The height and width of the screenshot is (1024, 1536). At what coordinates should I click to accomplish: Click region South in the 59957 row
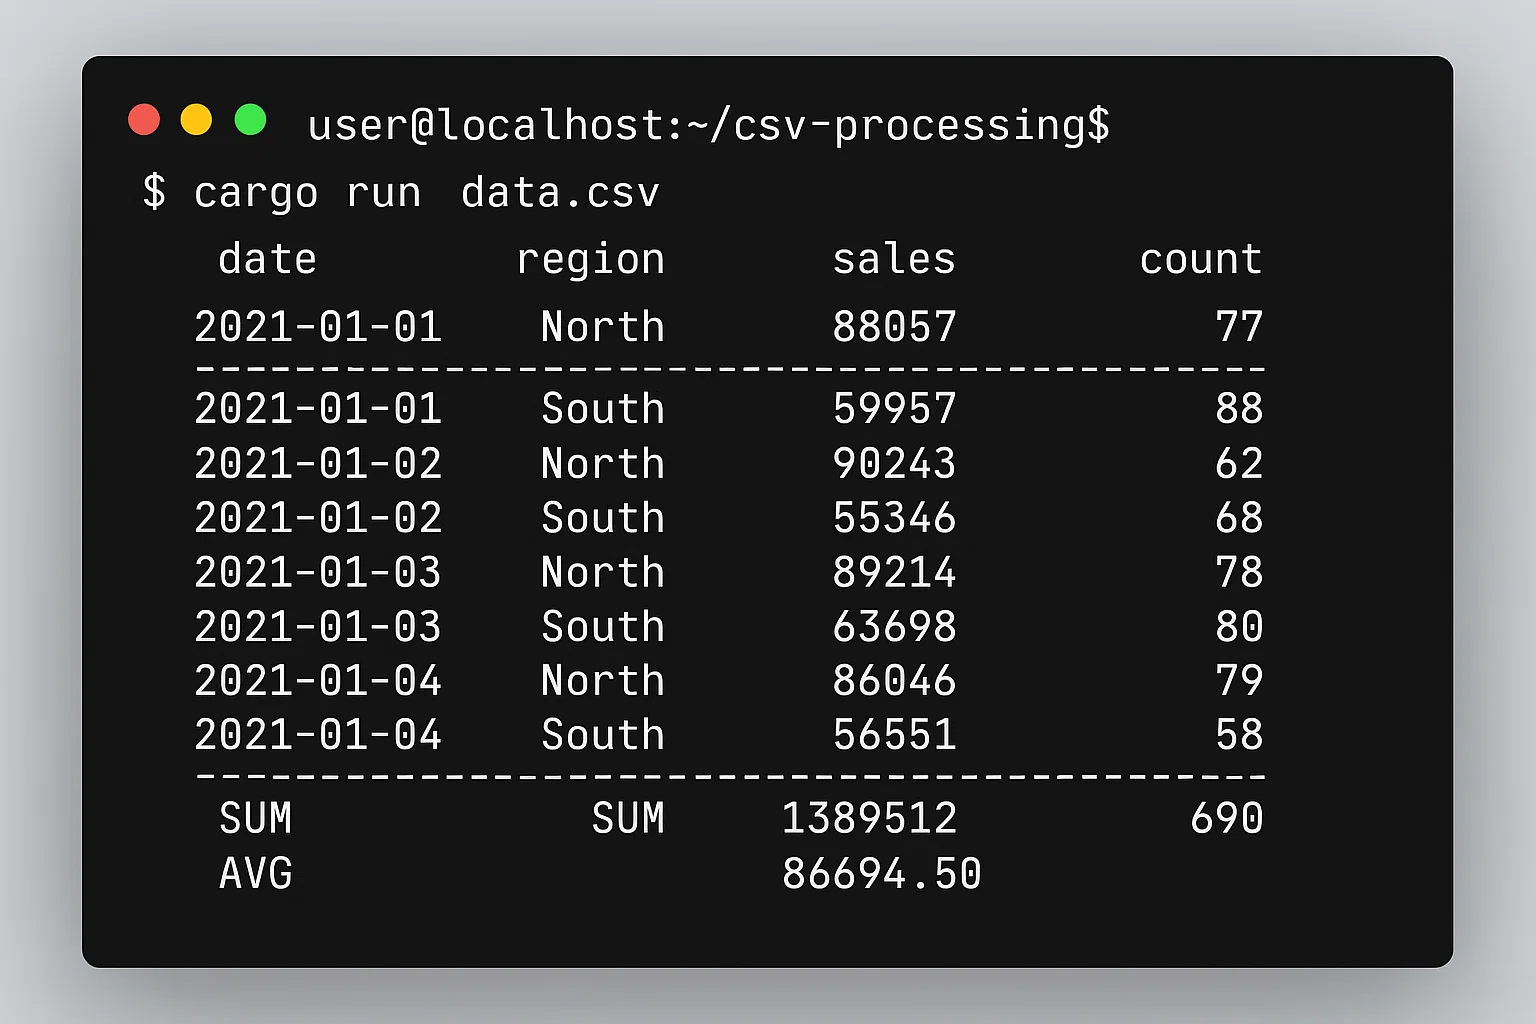[x=603, y=409]
